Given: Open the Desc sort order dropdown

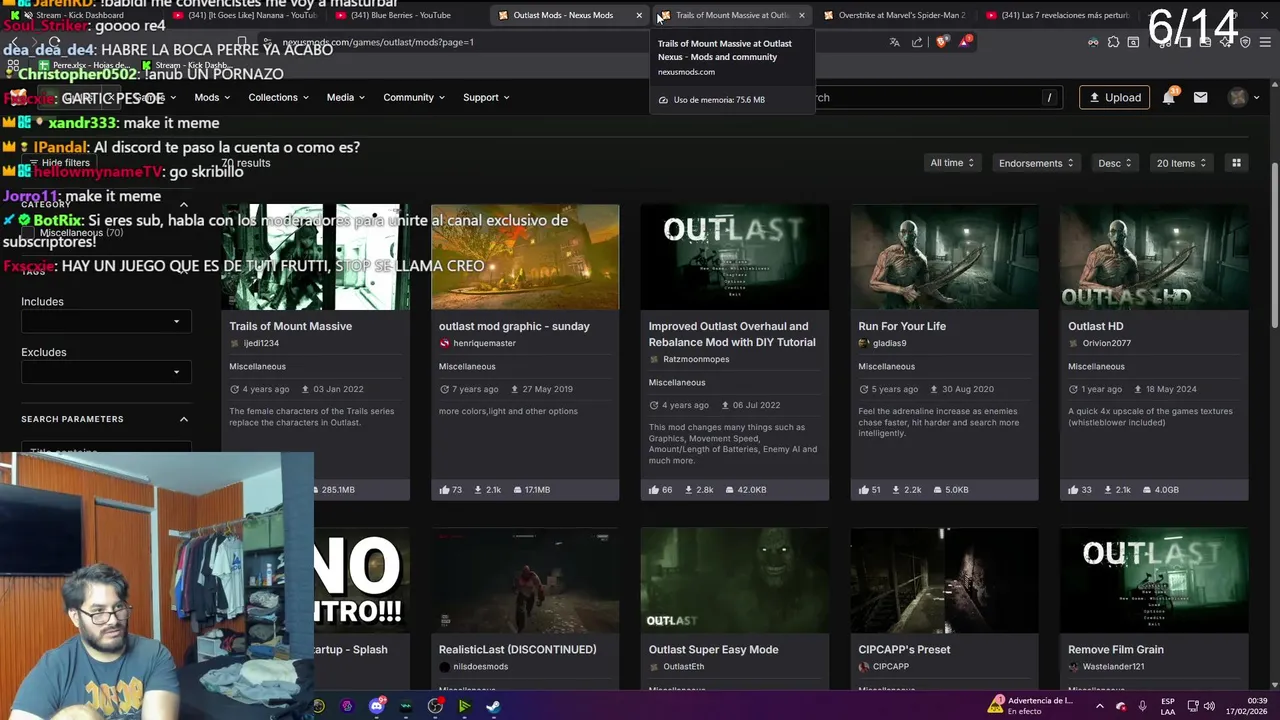Looking at the screenshot, I should click(x=1115, y=163).
